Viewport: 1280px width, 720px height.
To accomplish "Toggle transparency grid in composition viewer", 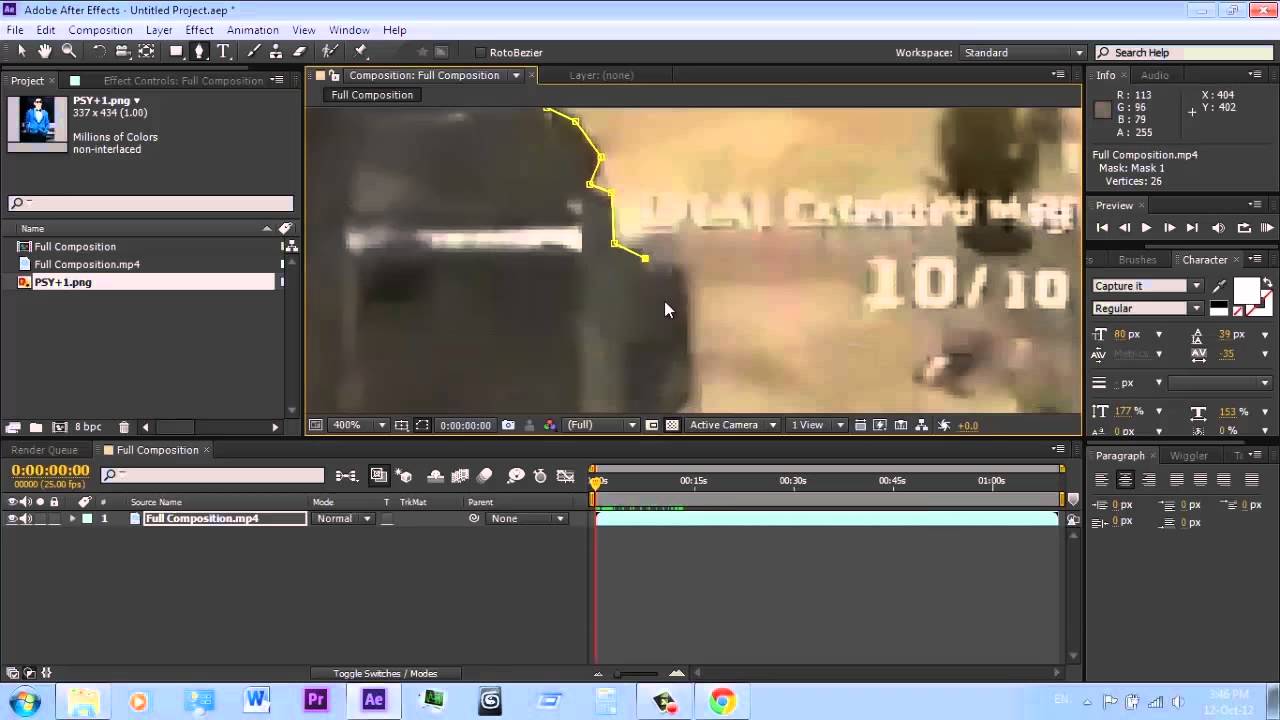I will (x=672, y=425).
